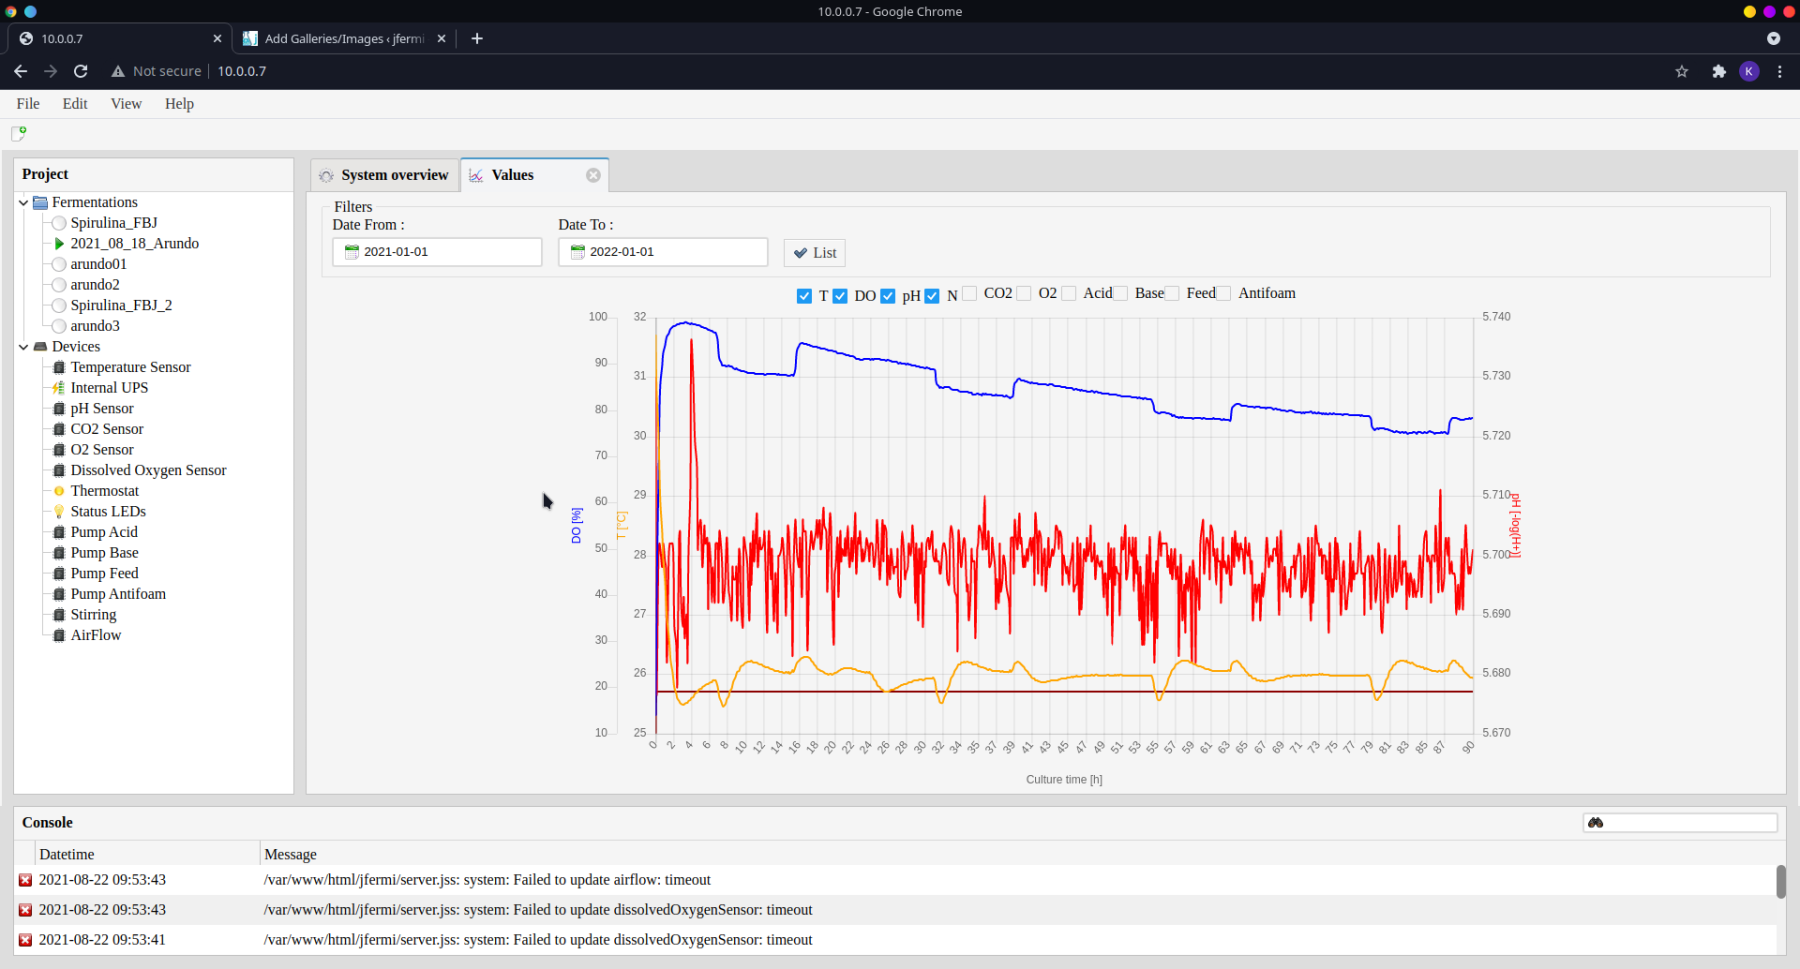
Task: Click the binoculars search icon in Console
Action: (1595, 823)
